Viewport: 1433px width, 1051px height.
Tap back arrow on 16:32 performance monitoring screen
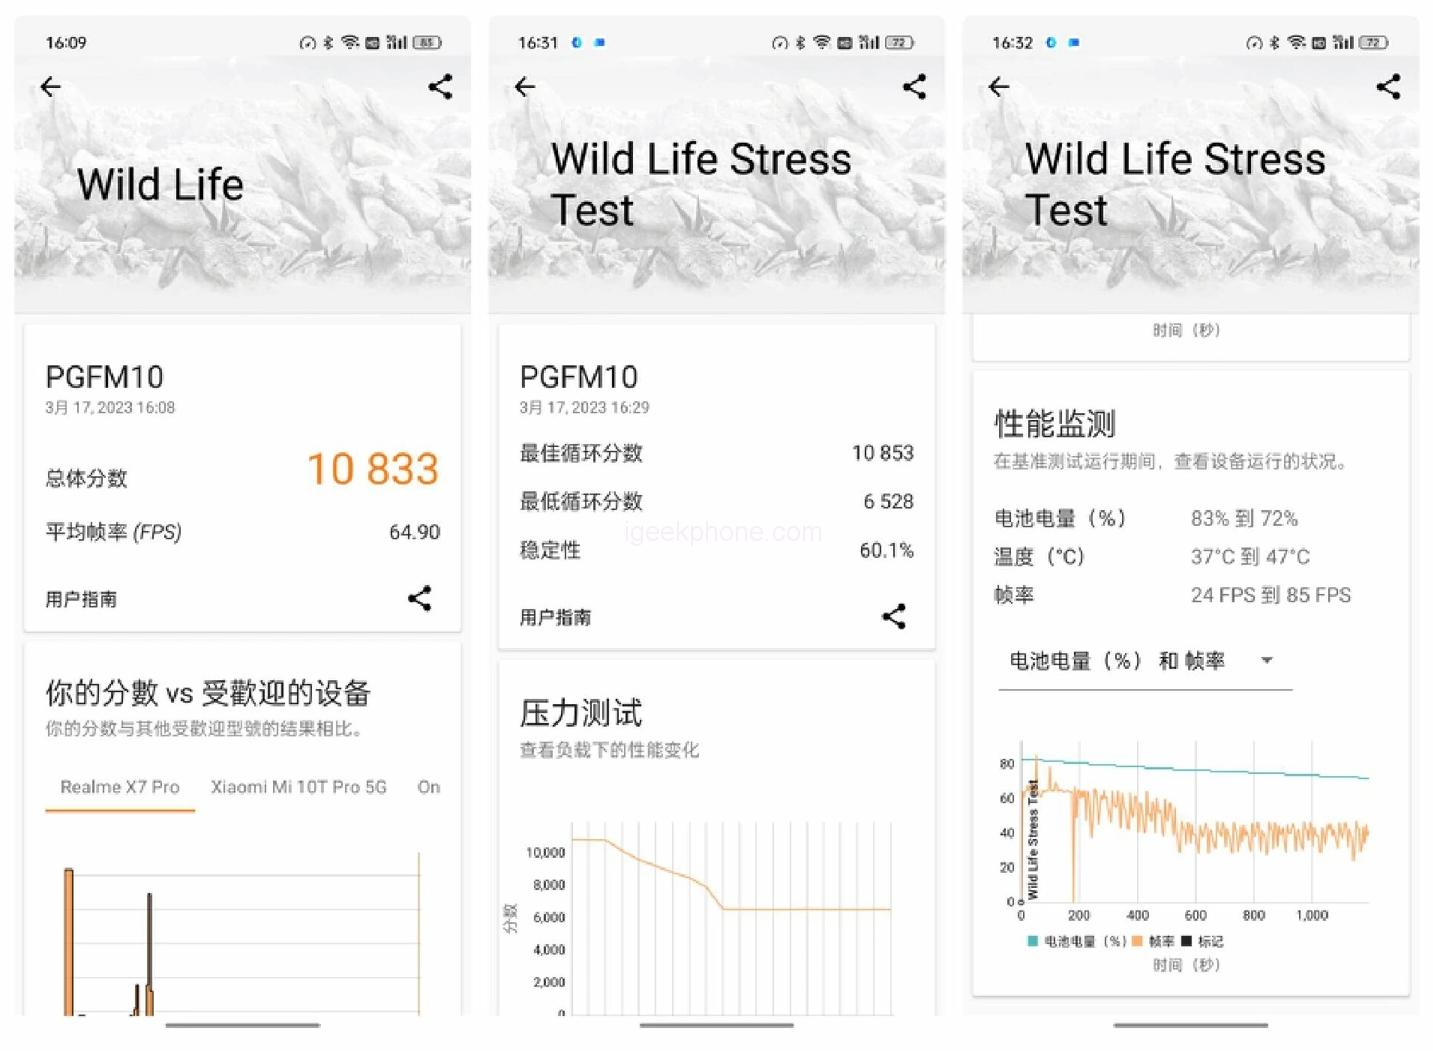pos(998,87)
